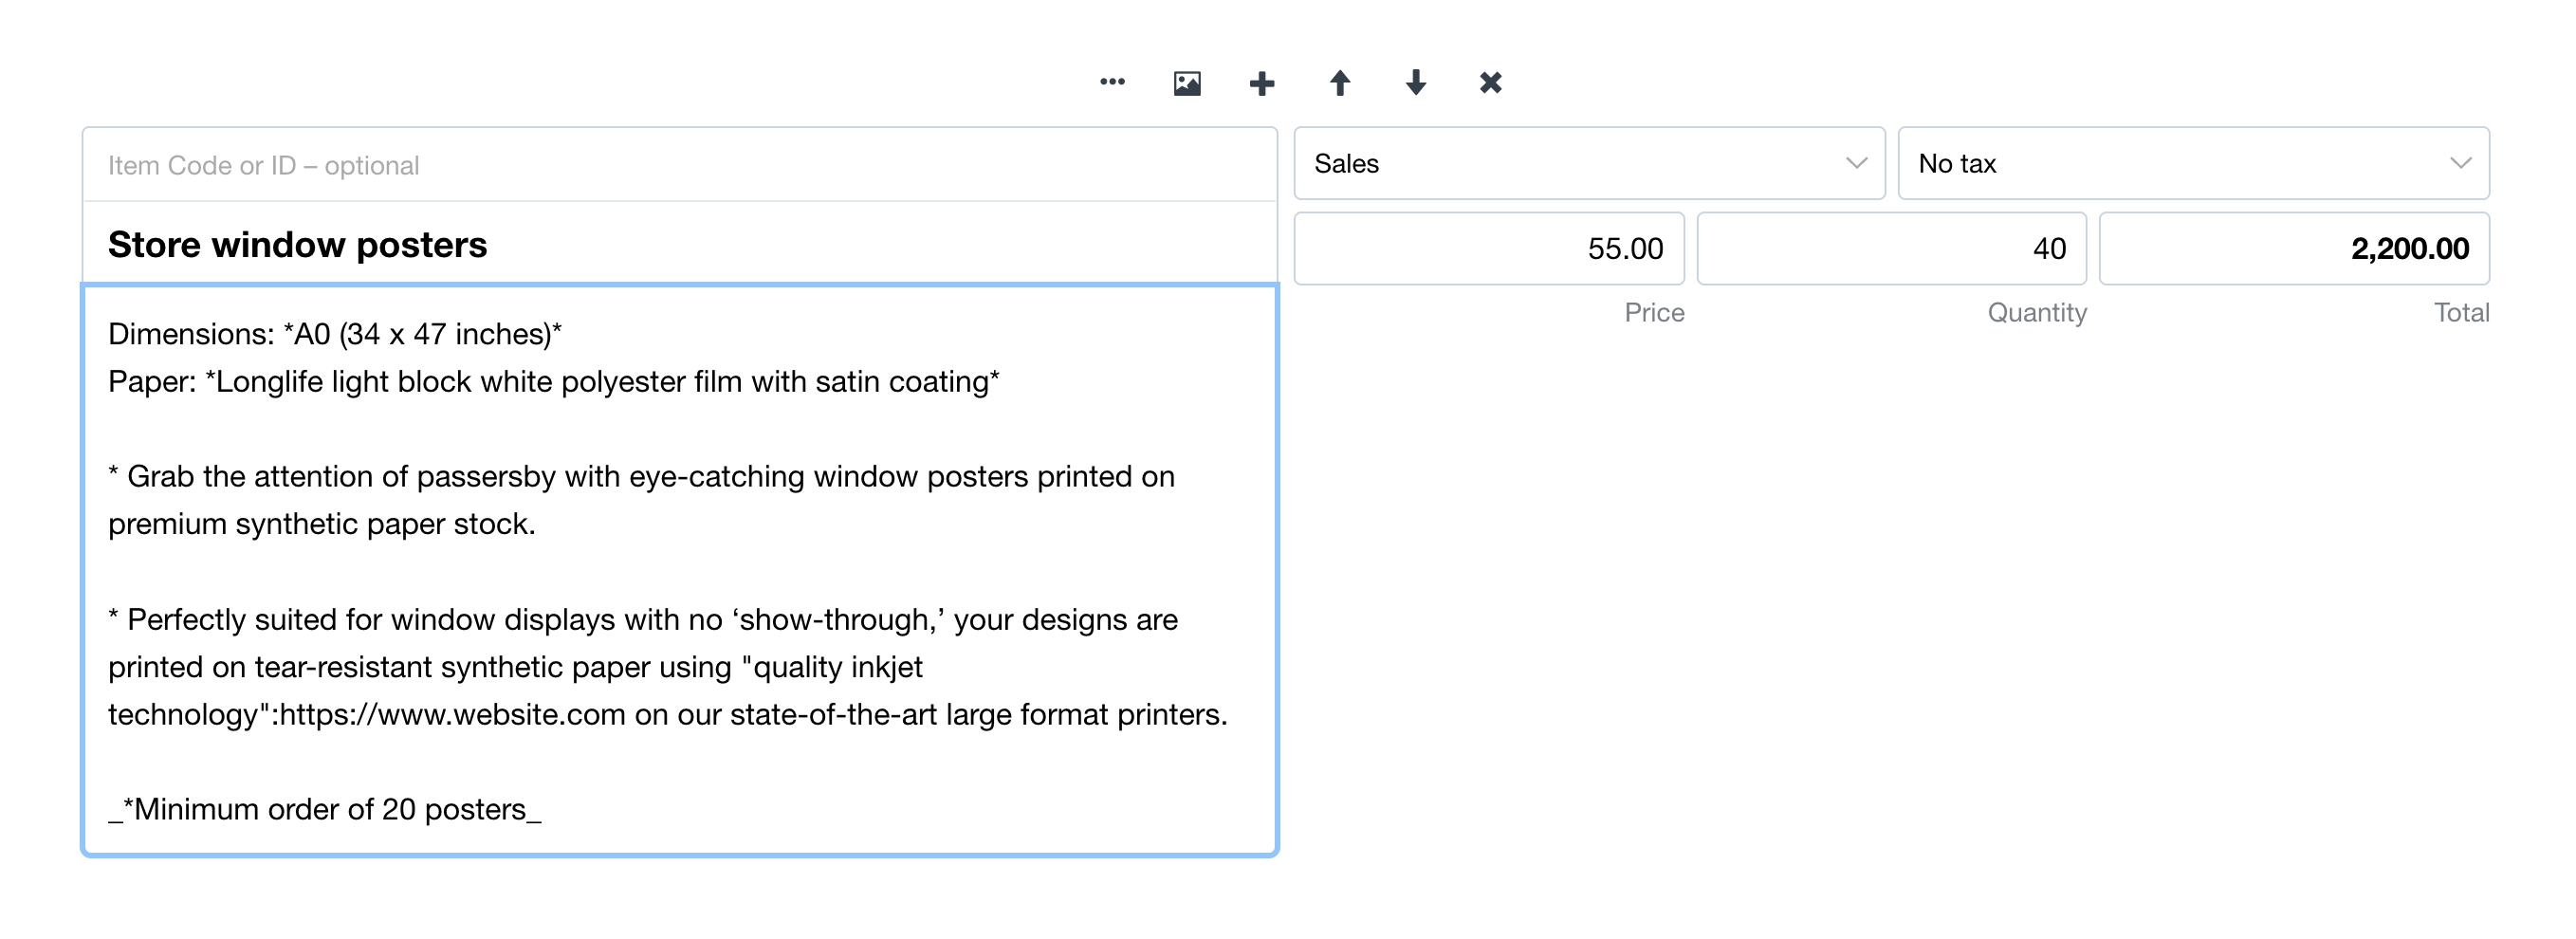Screen dimensions: 2576x939
Task: Open the more options ellipsis menu
Action: (1112, 82)
